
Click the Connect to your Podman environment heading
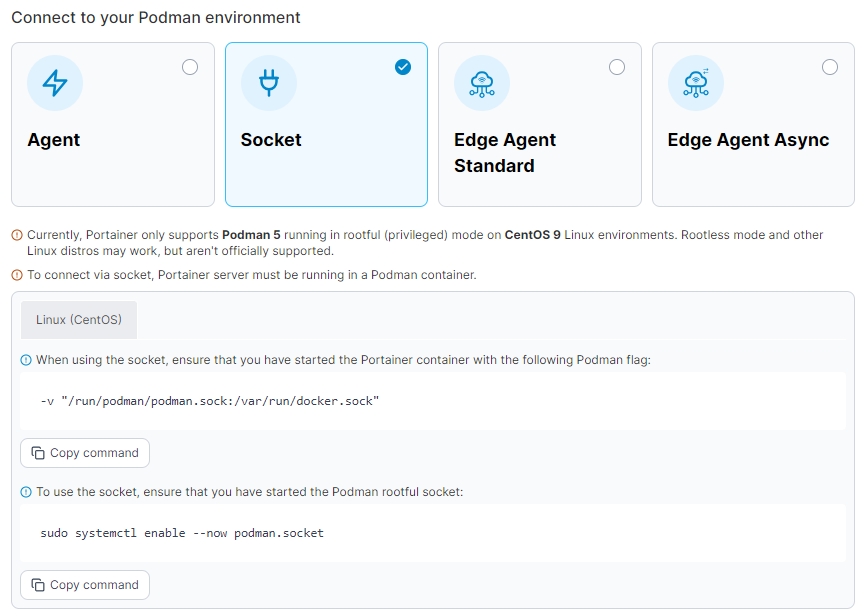point(156,18)
